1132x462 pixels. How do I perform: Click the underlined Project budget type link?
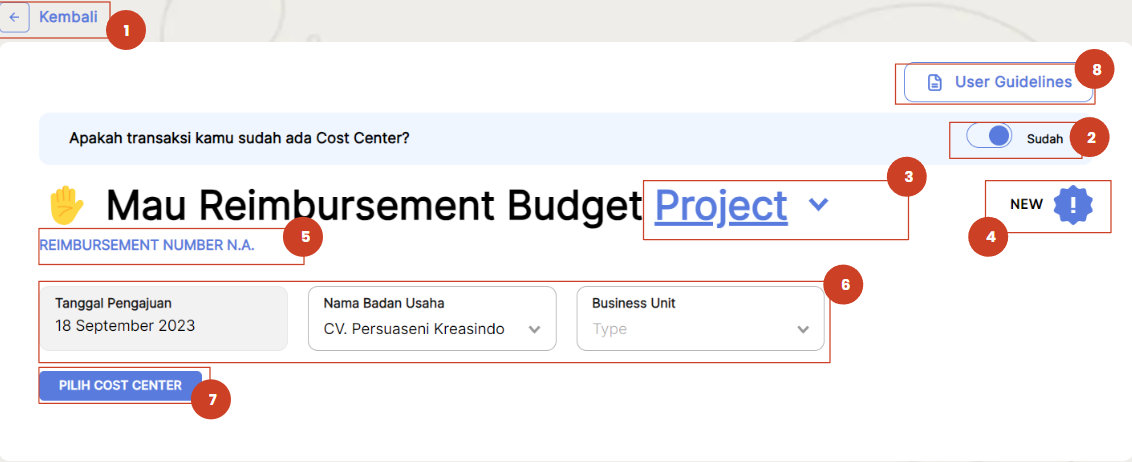pos(720,205)
